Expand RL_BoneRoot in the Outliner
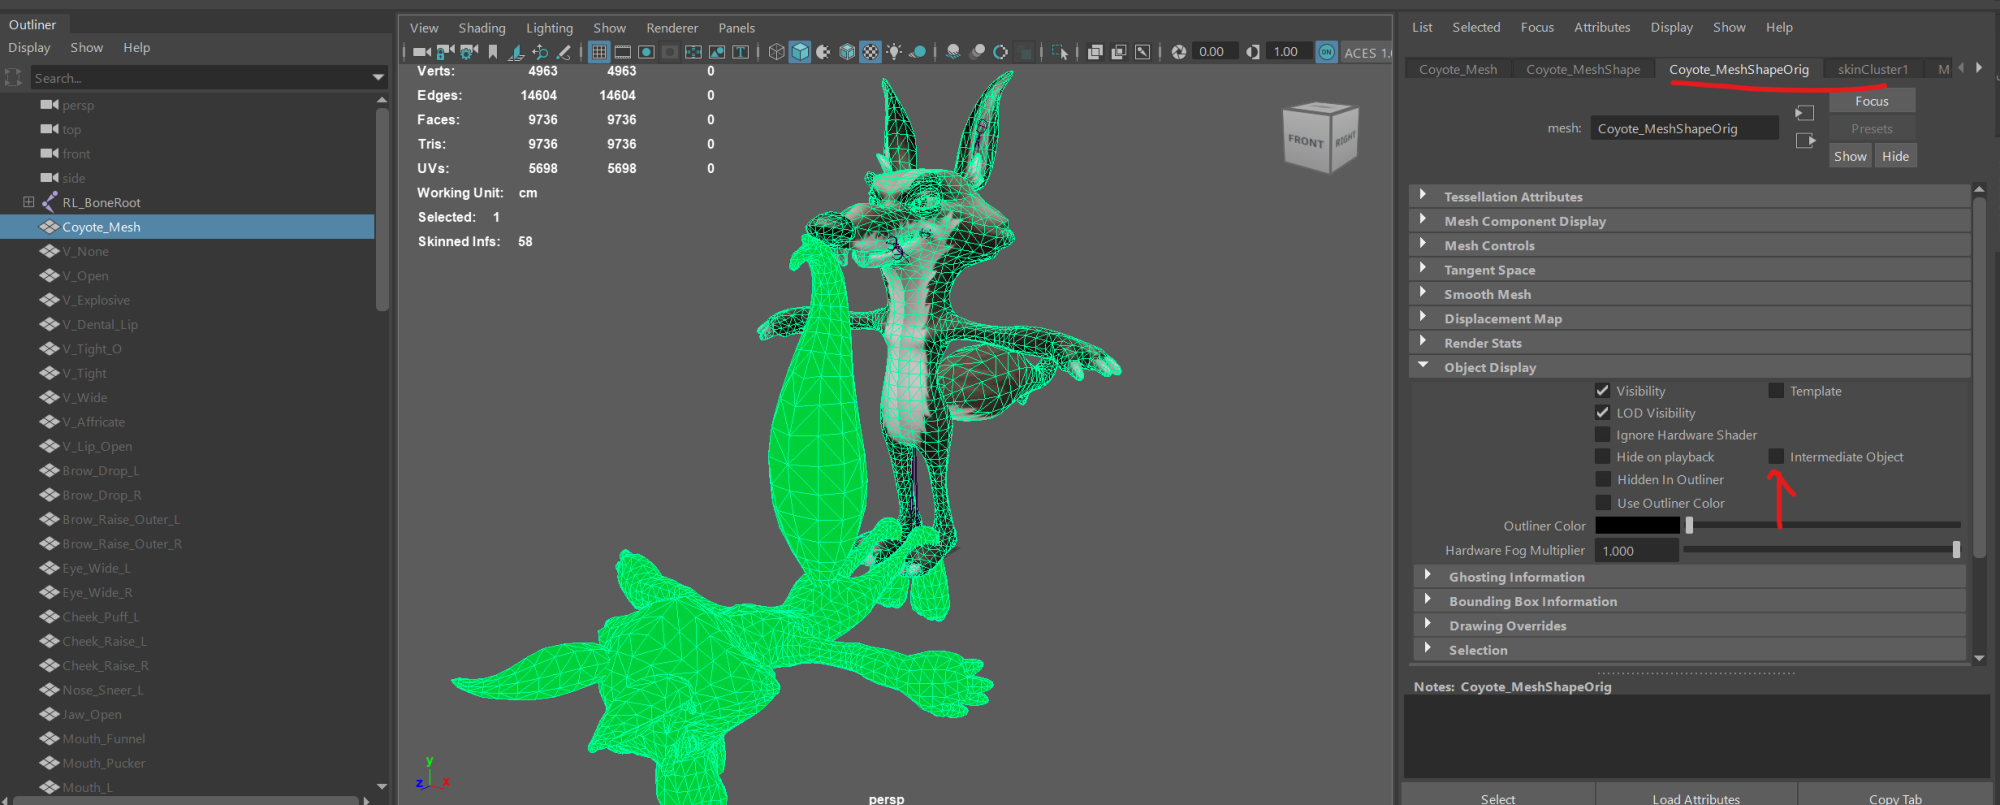This screenshot has height=805, width=2000. coord(28,202)
